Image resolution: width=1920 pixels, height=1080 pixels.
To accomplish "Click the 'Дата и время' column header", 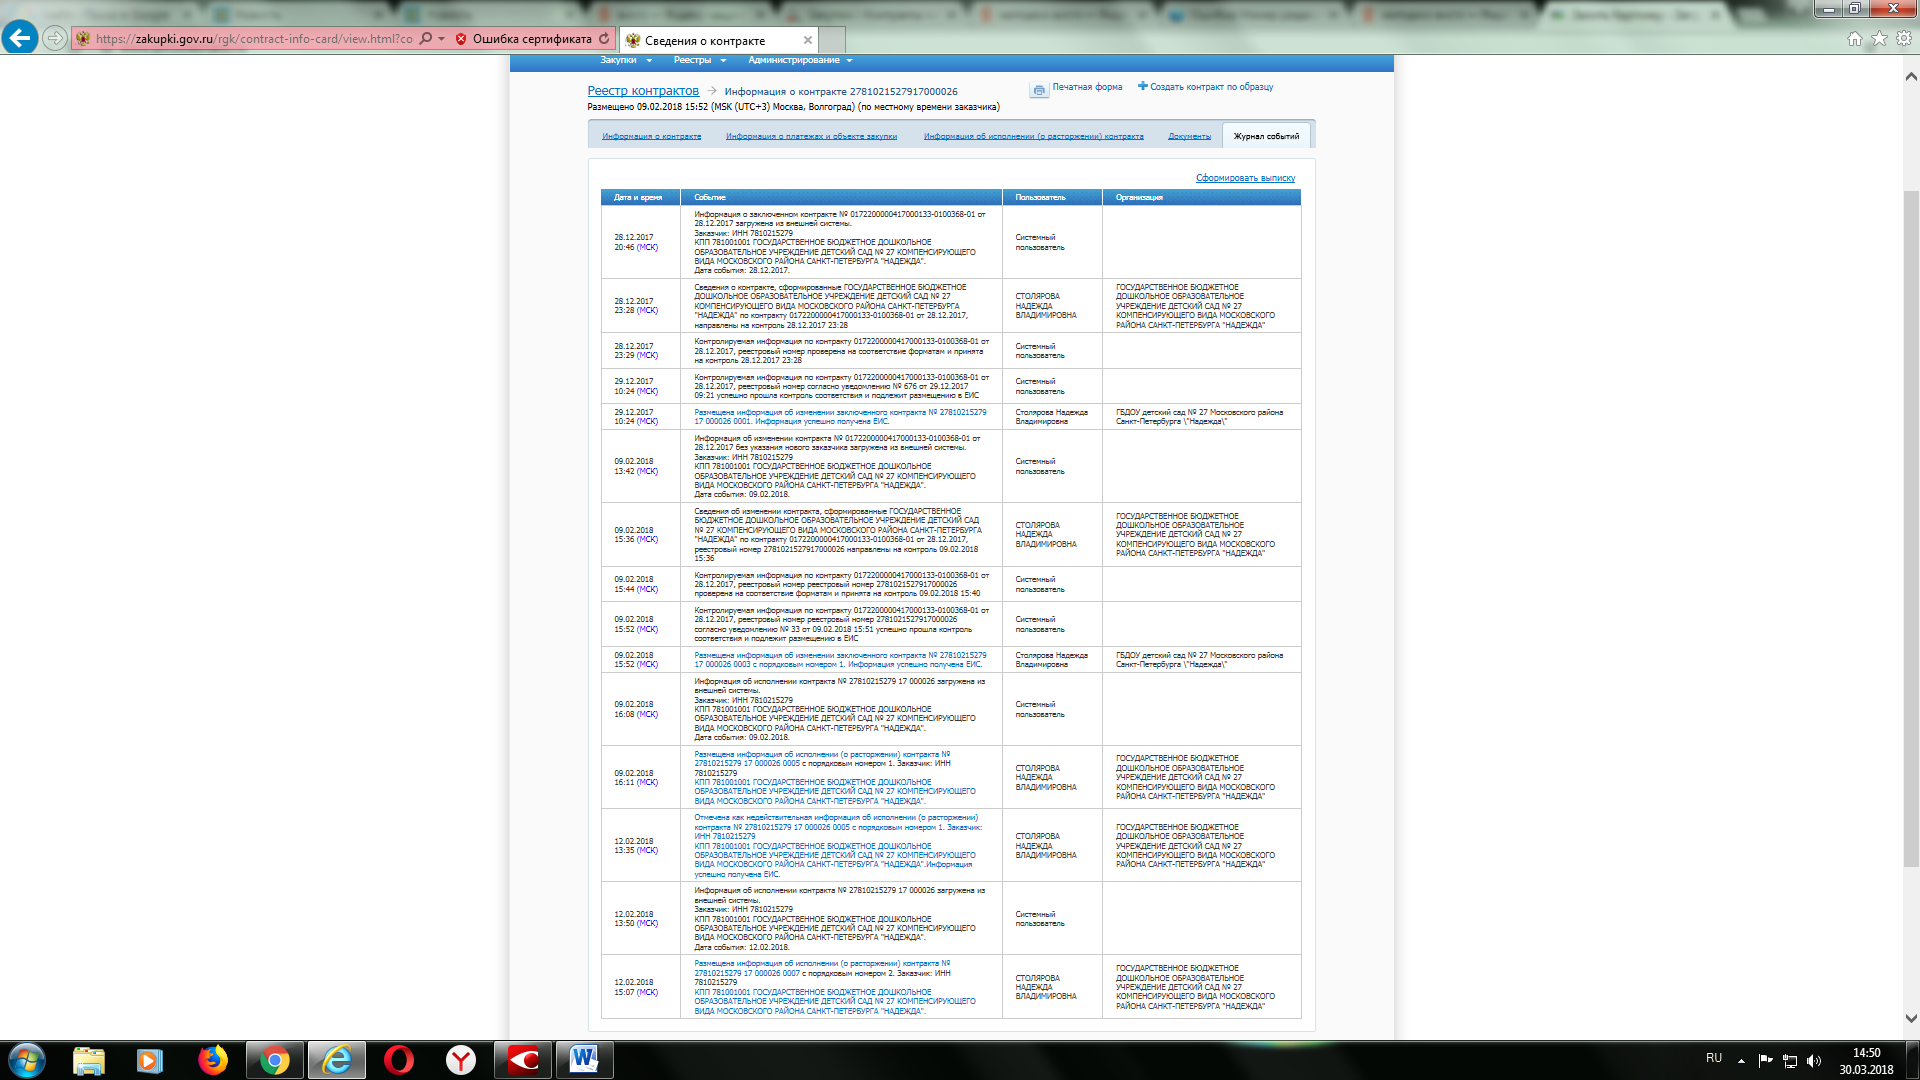I will point(640,197).
